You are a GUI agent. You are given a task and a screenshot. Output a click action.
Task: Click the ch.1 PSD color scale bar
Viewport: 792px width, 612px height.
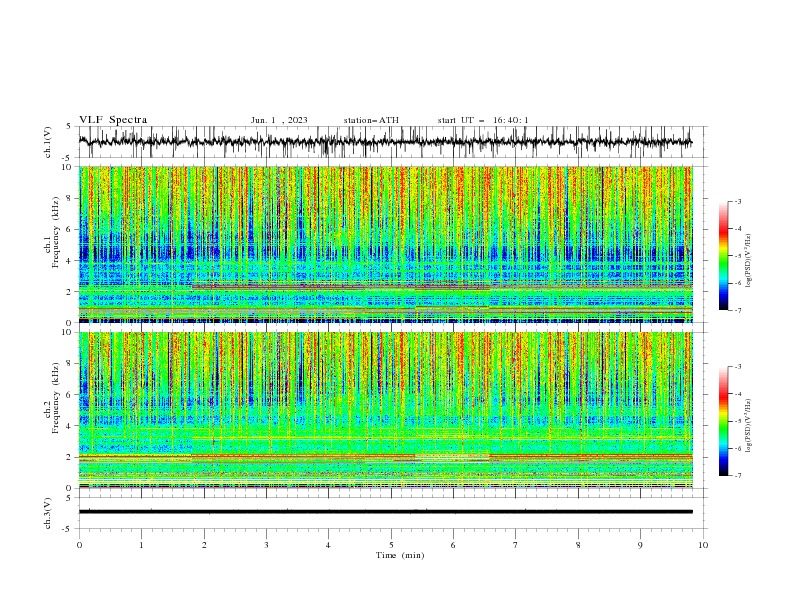coord(723,256)
